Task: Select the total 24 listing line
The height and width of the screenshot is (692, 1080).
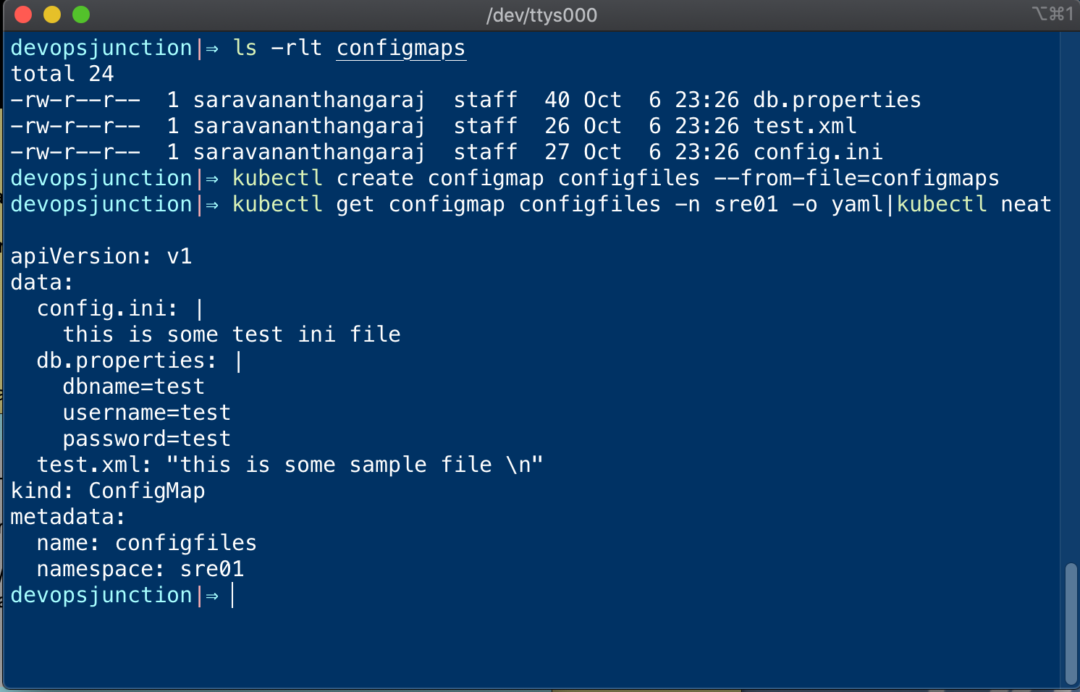Action: coord(62,73)
